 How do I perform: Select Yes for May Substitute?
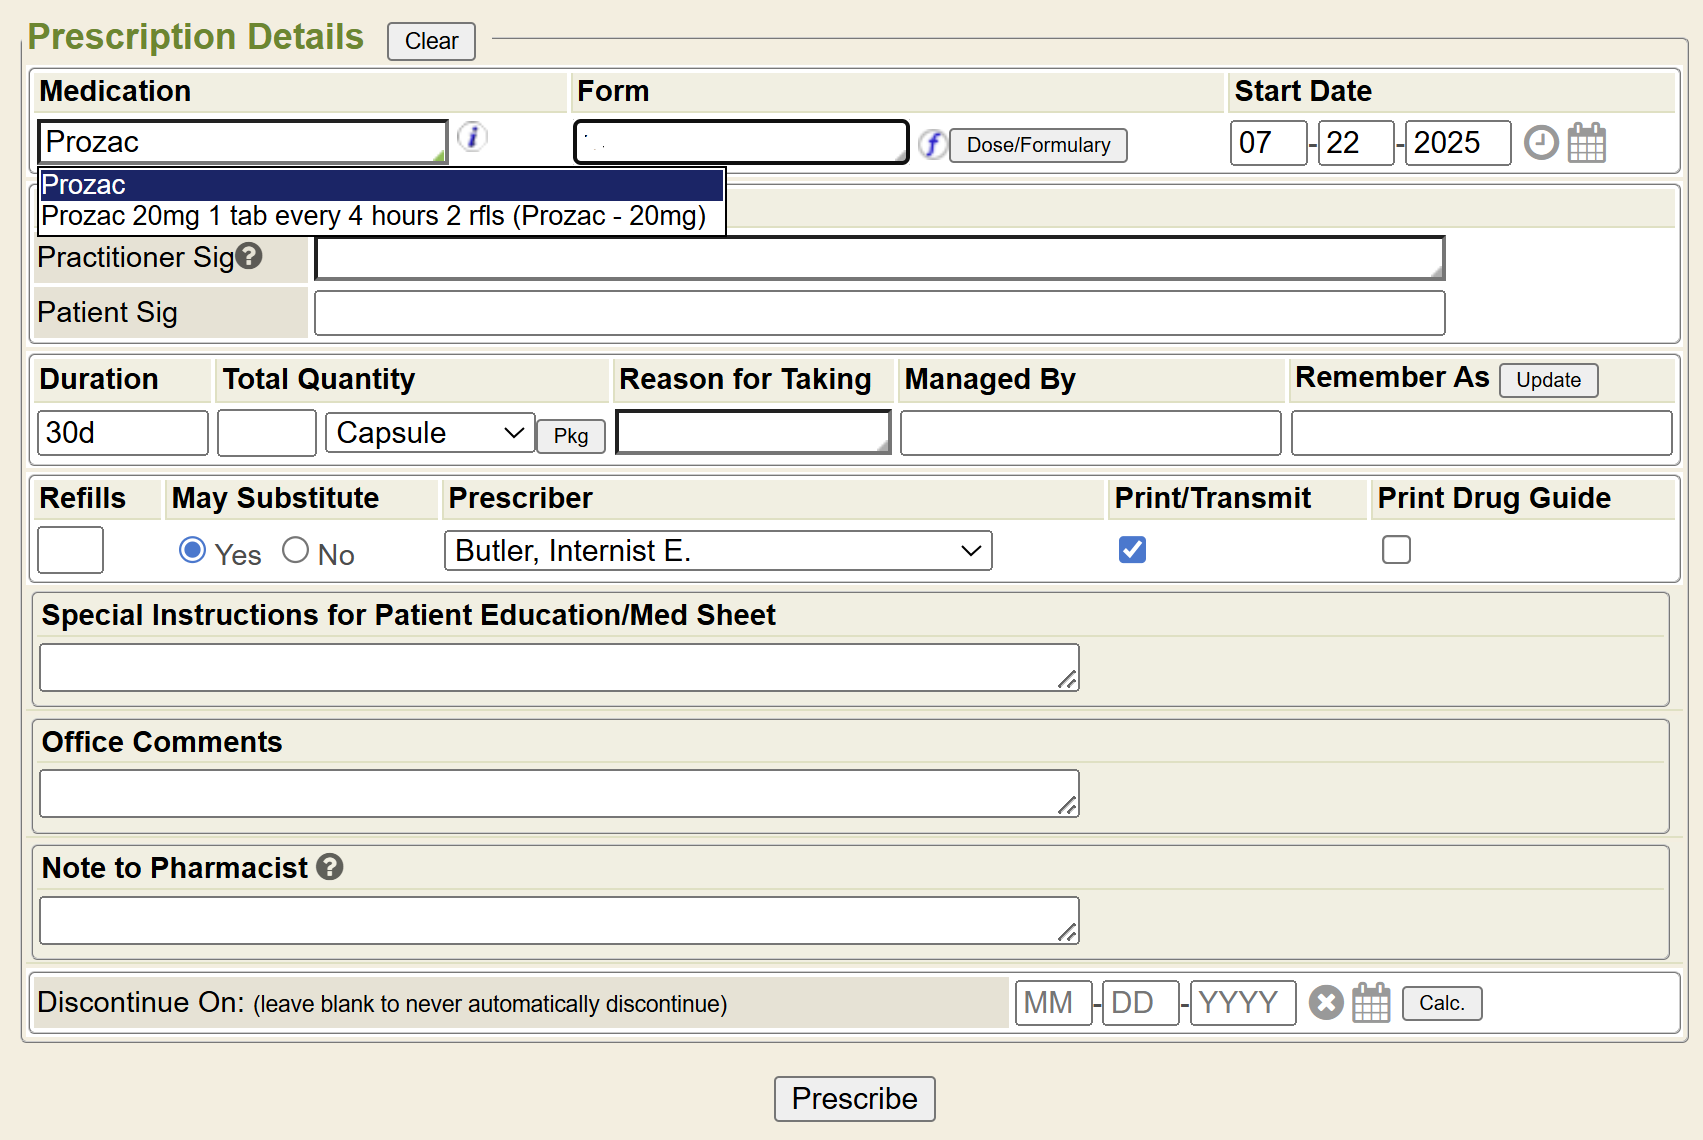click(192, 550)
